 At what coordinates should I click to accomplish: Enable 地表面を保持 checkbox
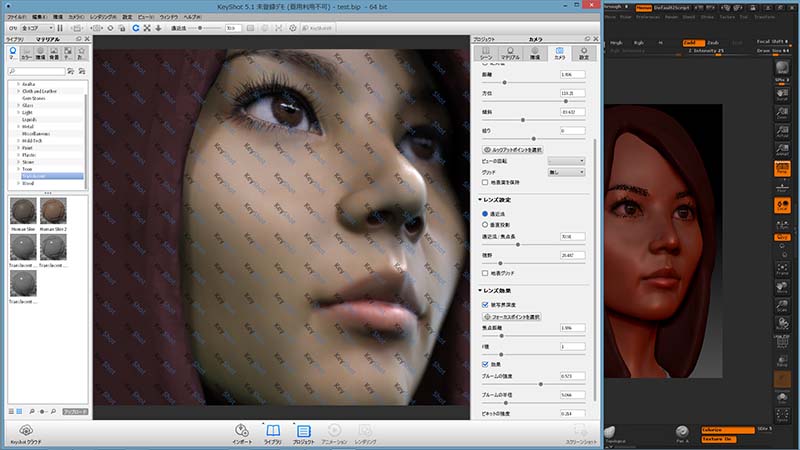485,182
